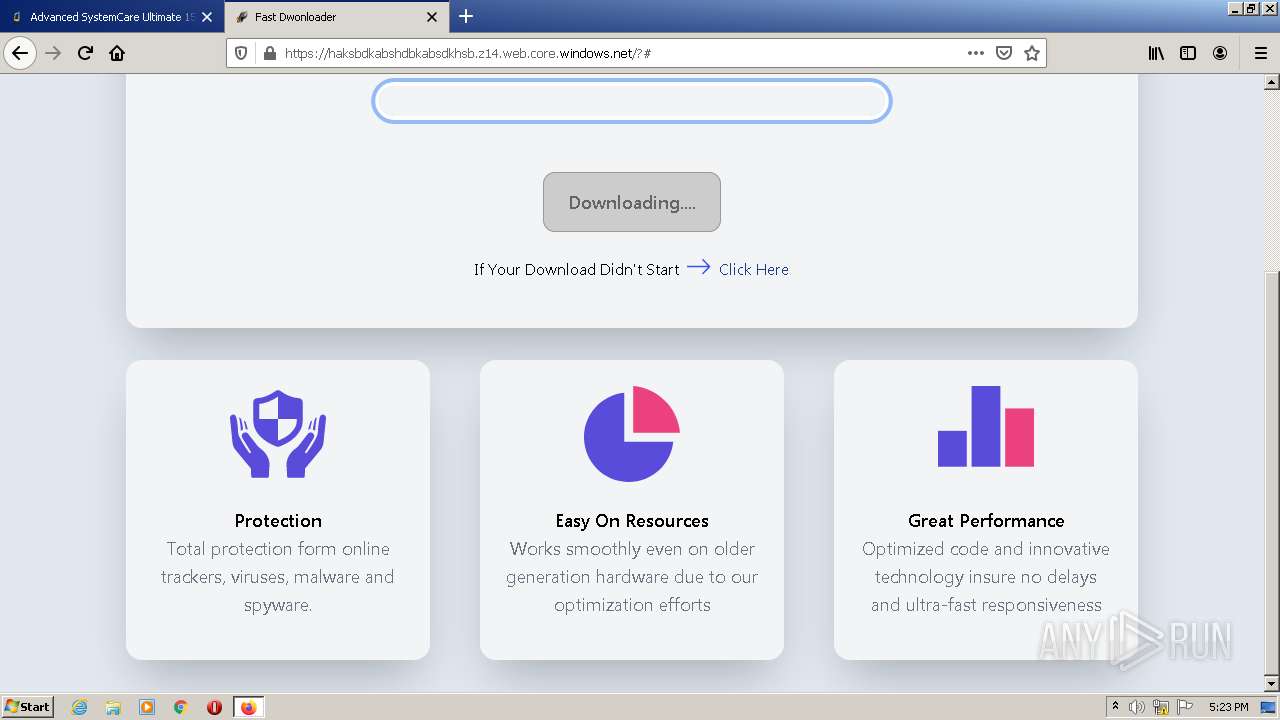Screen dimensions: 1280x720
Task: Toggle the sidebar view
Action: coord(1188,53)
